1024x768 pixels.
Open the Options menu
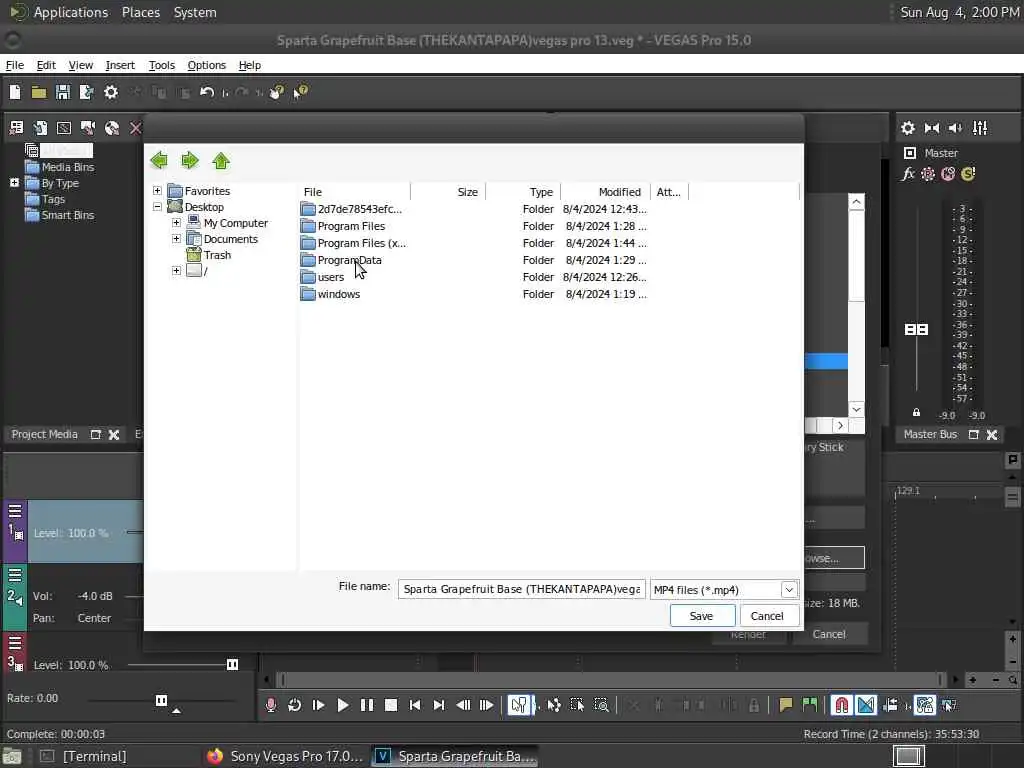[x=206, y=65]
